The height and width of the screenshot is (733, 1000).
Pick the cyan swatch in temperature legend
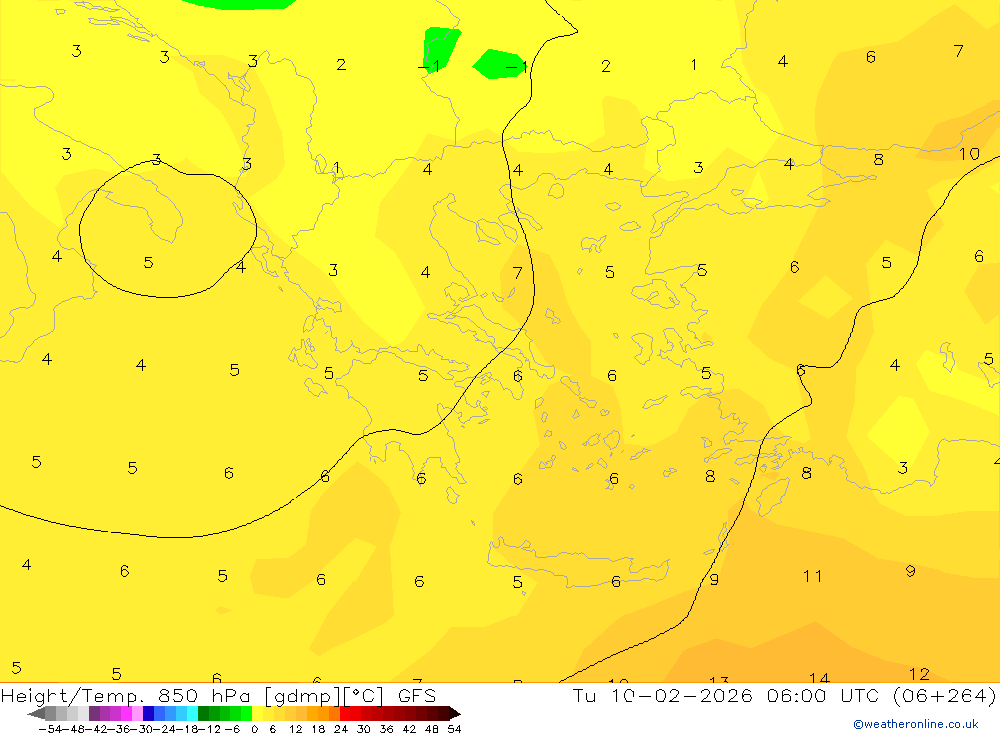(192, 714)
